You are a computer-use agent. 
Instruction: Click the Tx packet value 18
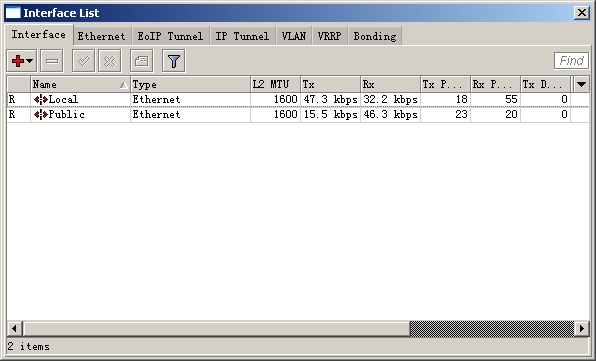tap(461, 100)
